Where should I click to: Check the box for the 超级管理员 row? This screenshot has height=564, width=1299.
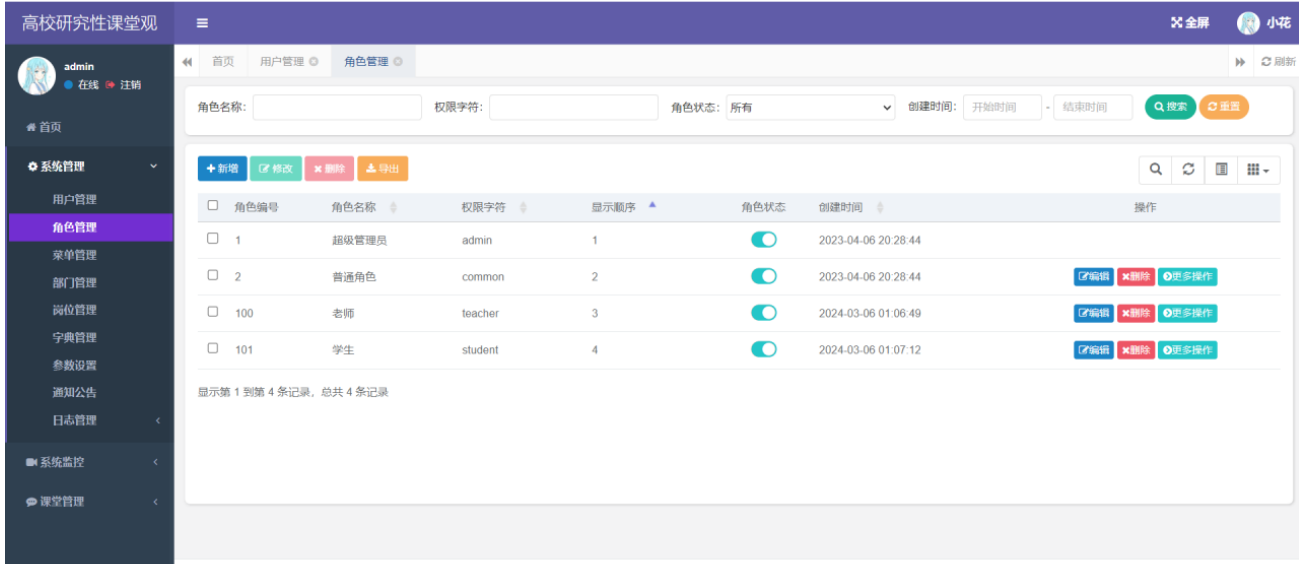pyautogui.click(x=212, y=239)
